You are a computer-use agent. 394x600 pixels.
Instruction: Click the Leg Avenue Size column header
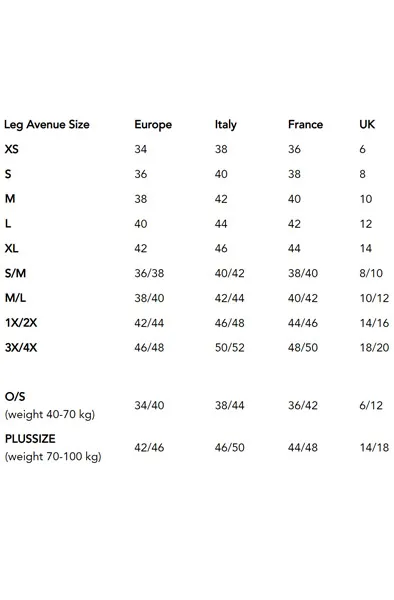(47, 125)
